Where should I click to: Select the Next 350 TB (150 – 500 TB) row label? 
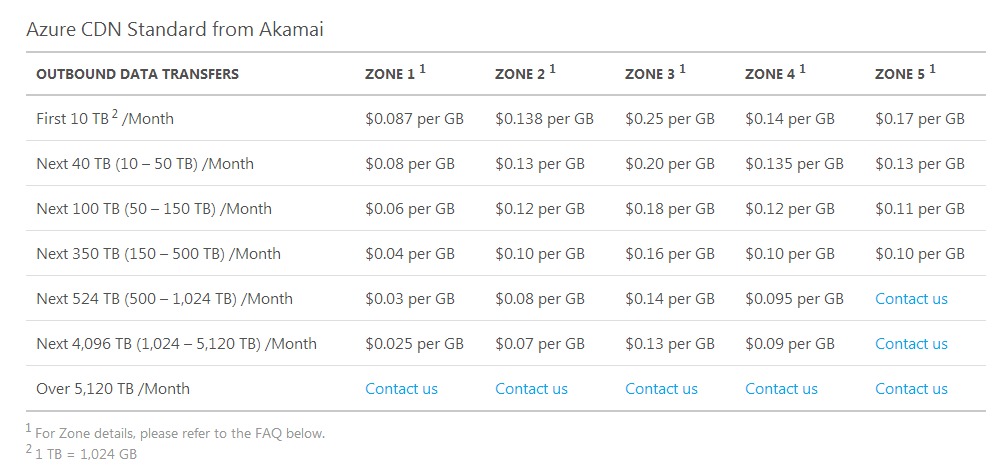click(158, 254)
